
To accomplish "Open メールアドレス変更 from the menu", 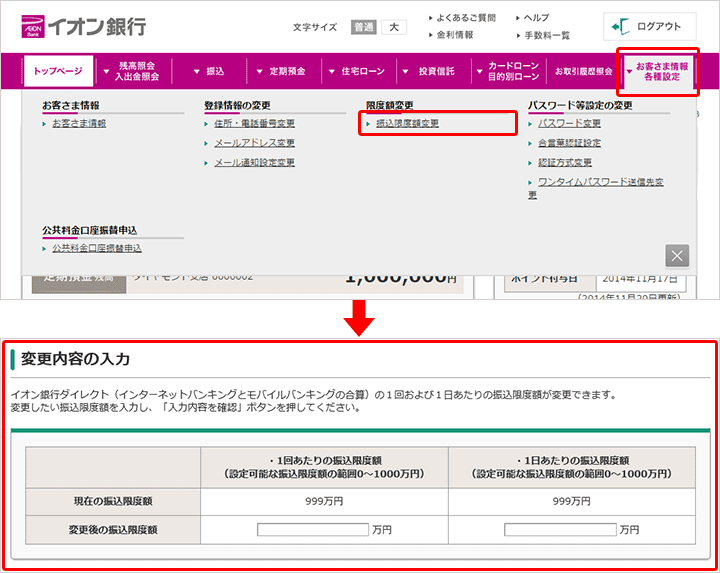I will (254, 143).
